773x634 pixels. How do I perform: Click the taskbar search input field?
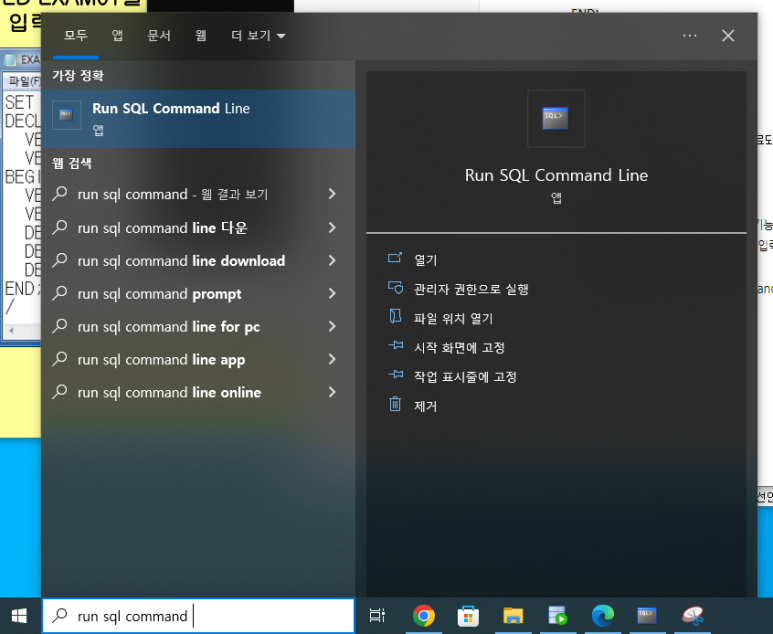coord(198,616)
